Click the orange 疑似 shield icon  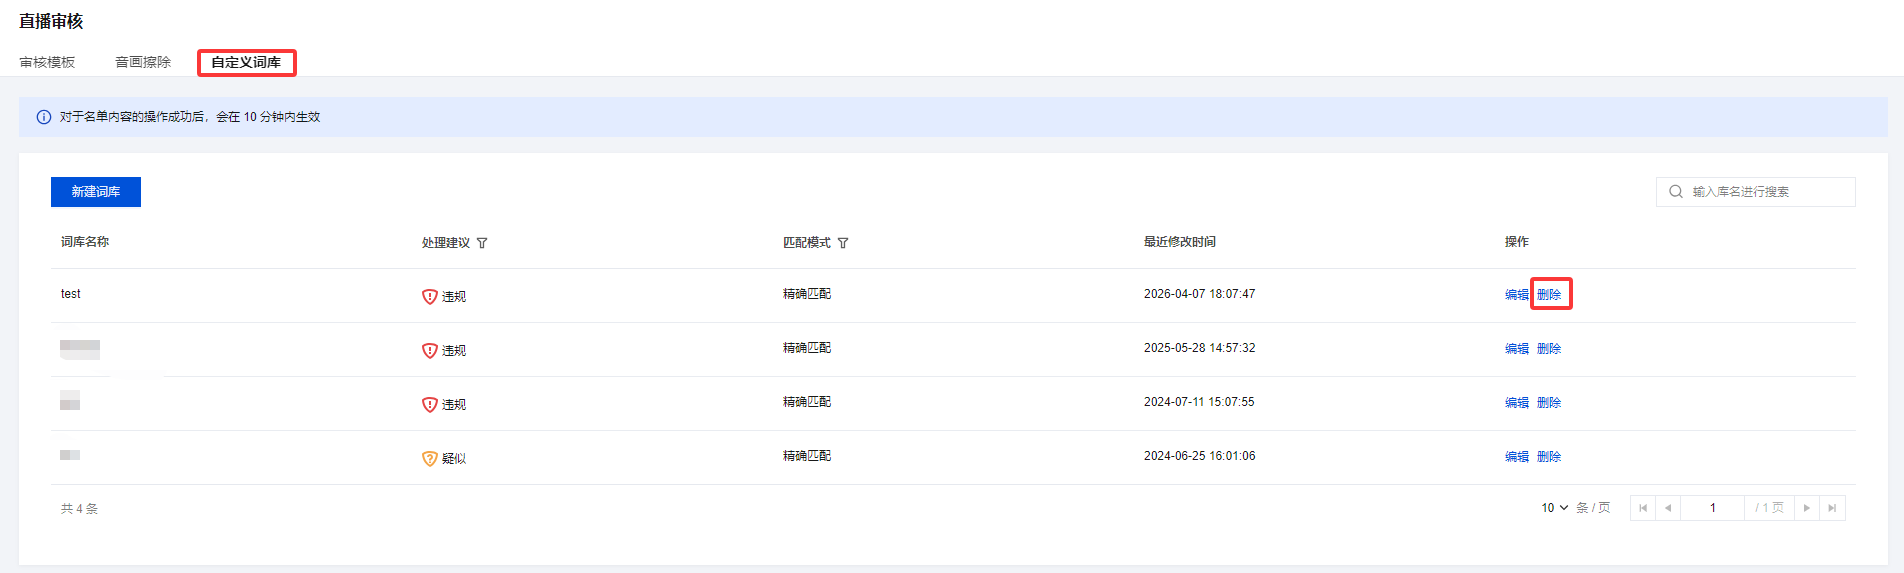(x=430, y=459)
